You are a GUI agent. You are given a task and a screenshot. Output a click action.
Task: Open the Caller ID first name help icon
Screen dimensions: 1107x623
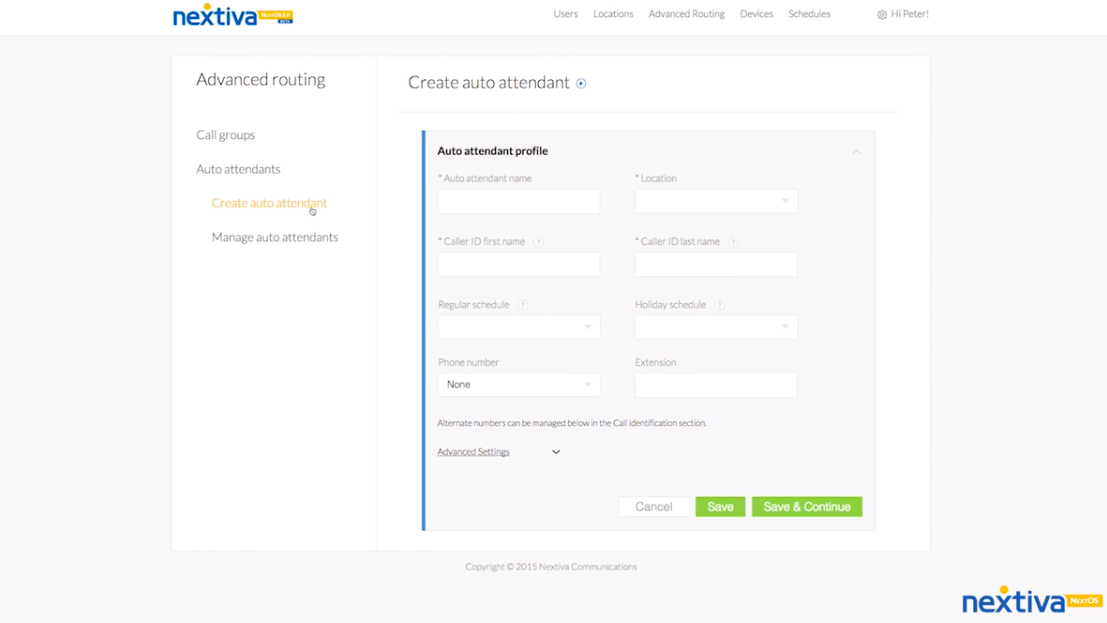pyautogui.click(x=539, y=241)
